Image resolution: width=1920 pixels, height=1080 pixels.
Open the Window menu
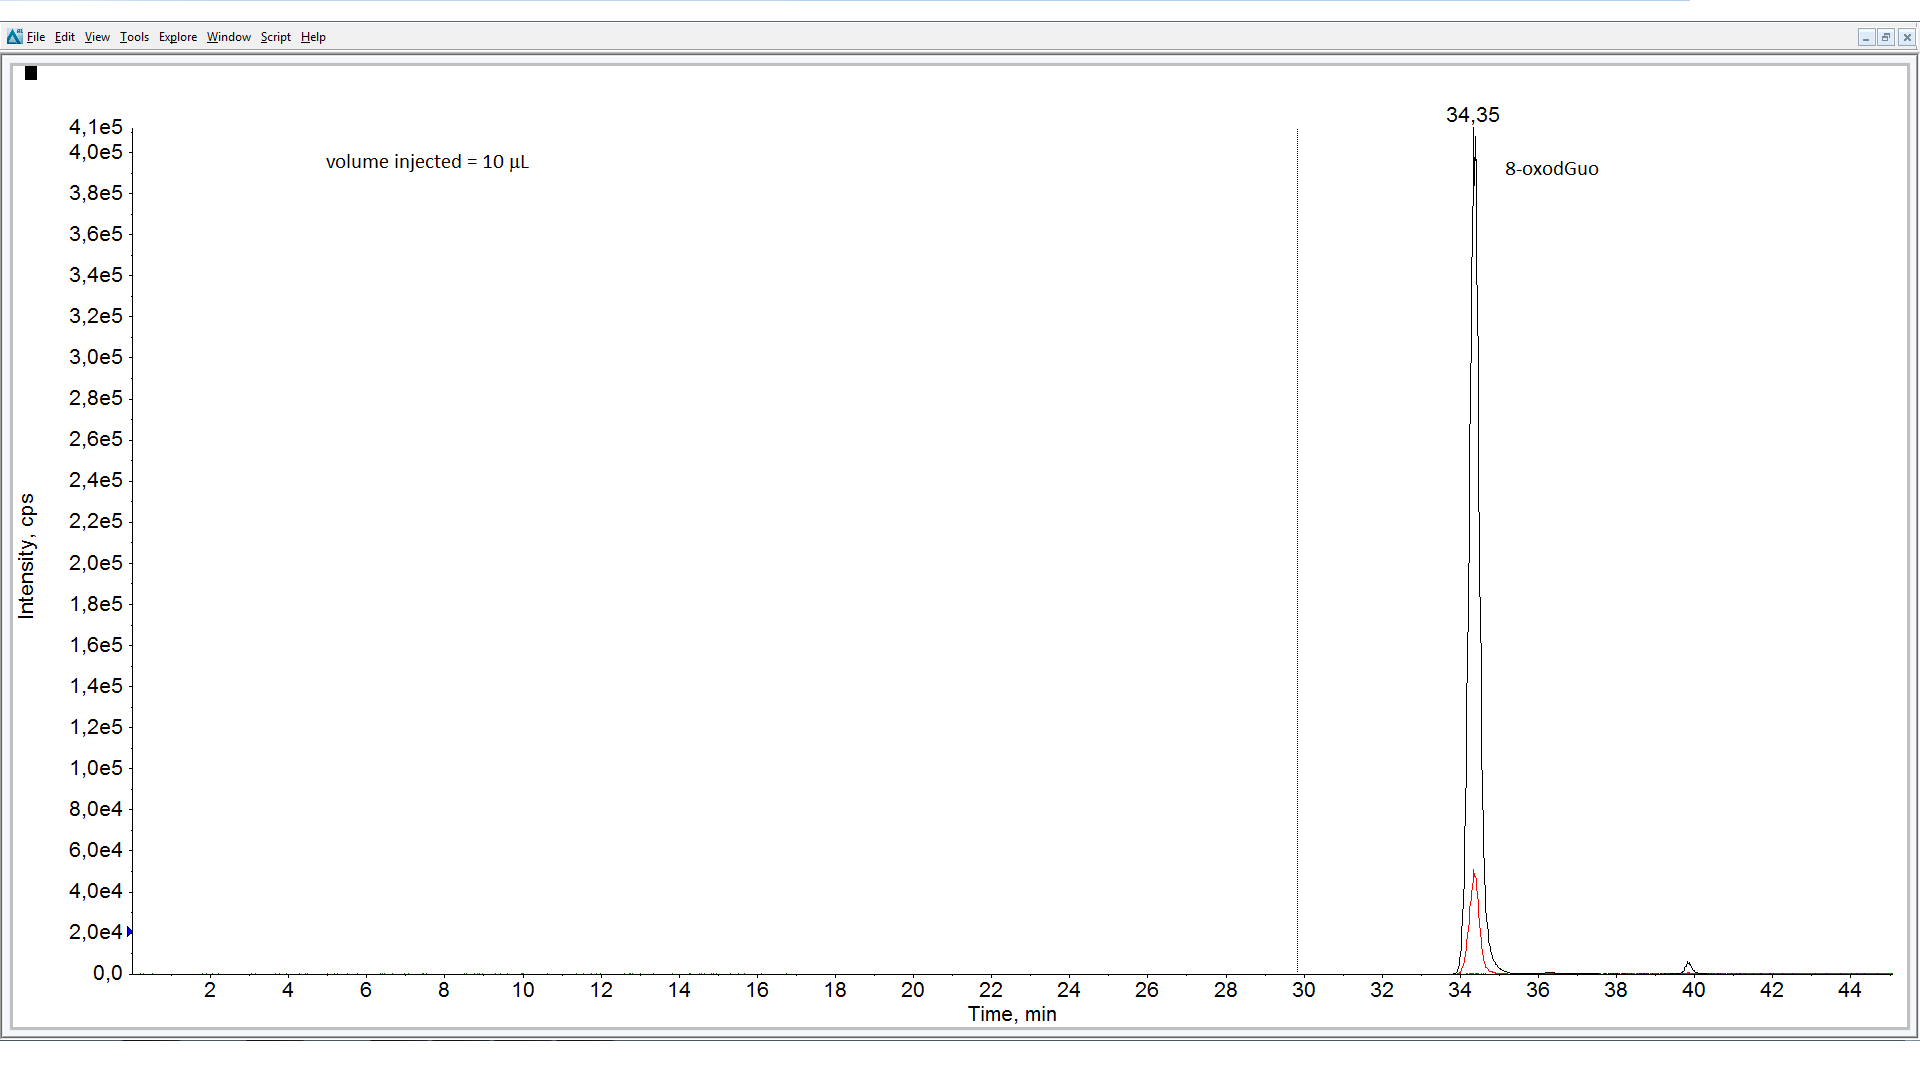(x=229, y=37)
